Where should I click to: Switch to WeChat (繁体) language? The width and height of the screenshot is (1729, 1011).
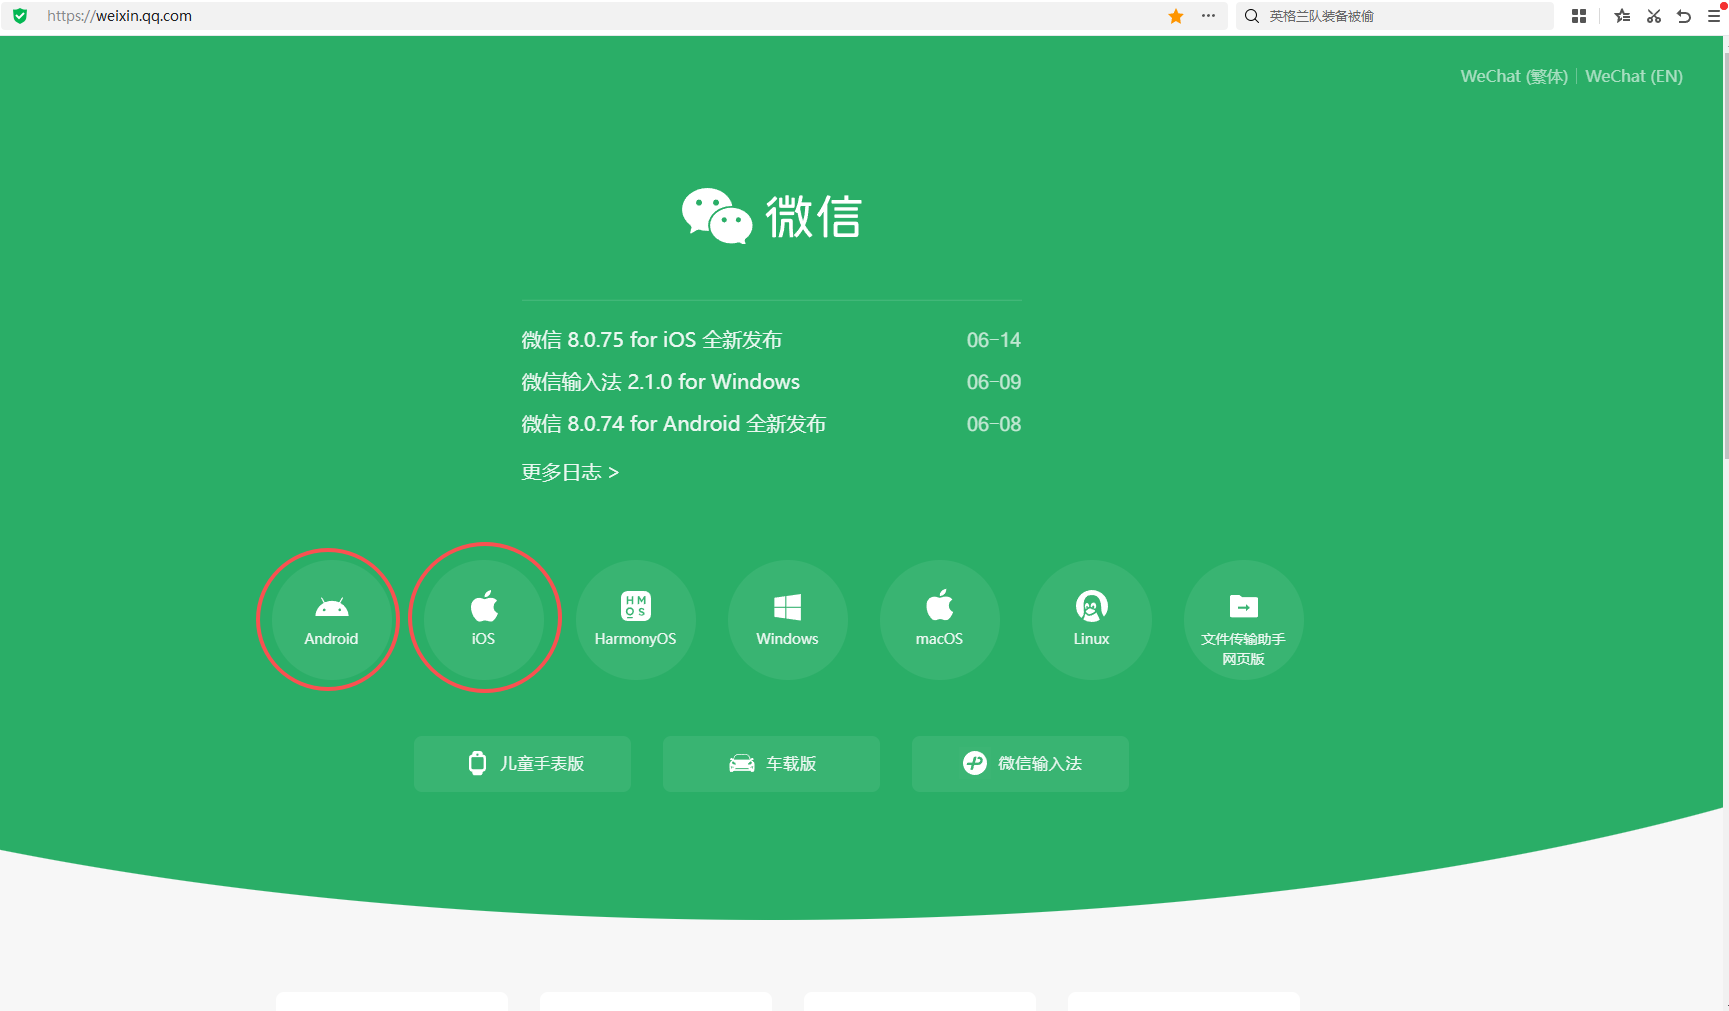[1514, 76]
